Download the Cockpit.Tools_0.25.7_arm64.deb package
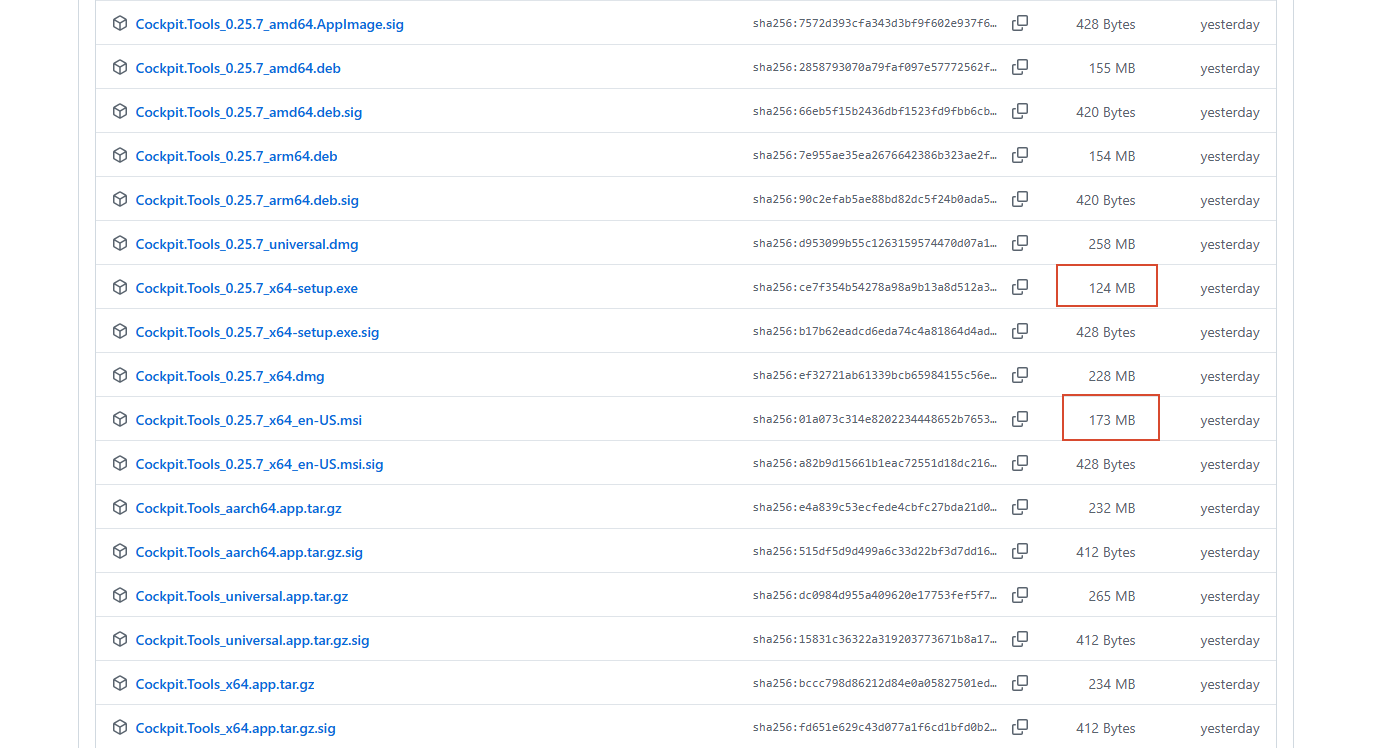 (237, 156)
